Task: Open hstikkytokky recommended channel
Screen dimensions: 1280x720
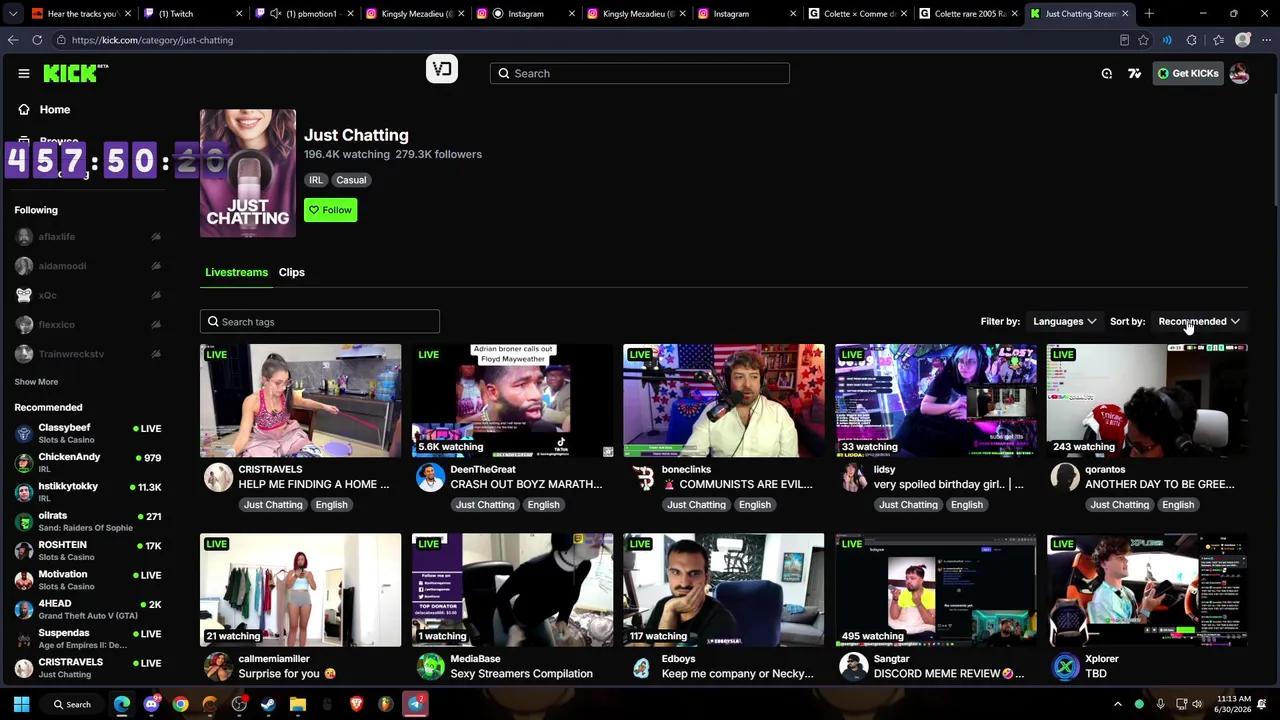Action: tap(87, 492)
